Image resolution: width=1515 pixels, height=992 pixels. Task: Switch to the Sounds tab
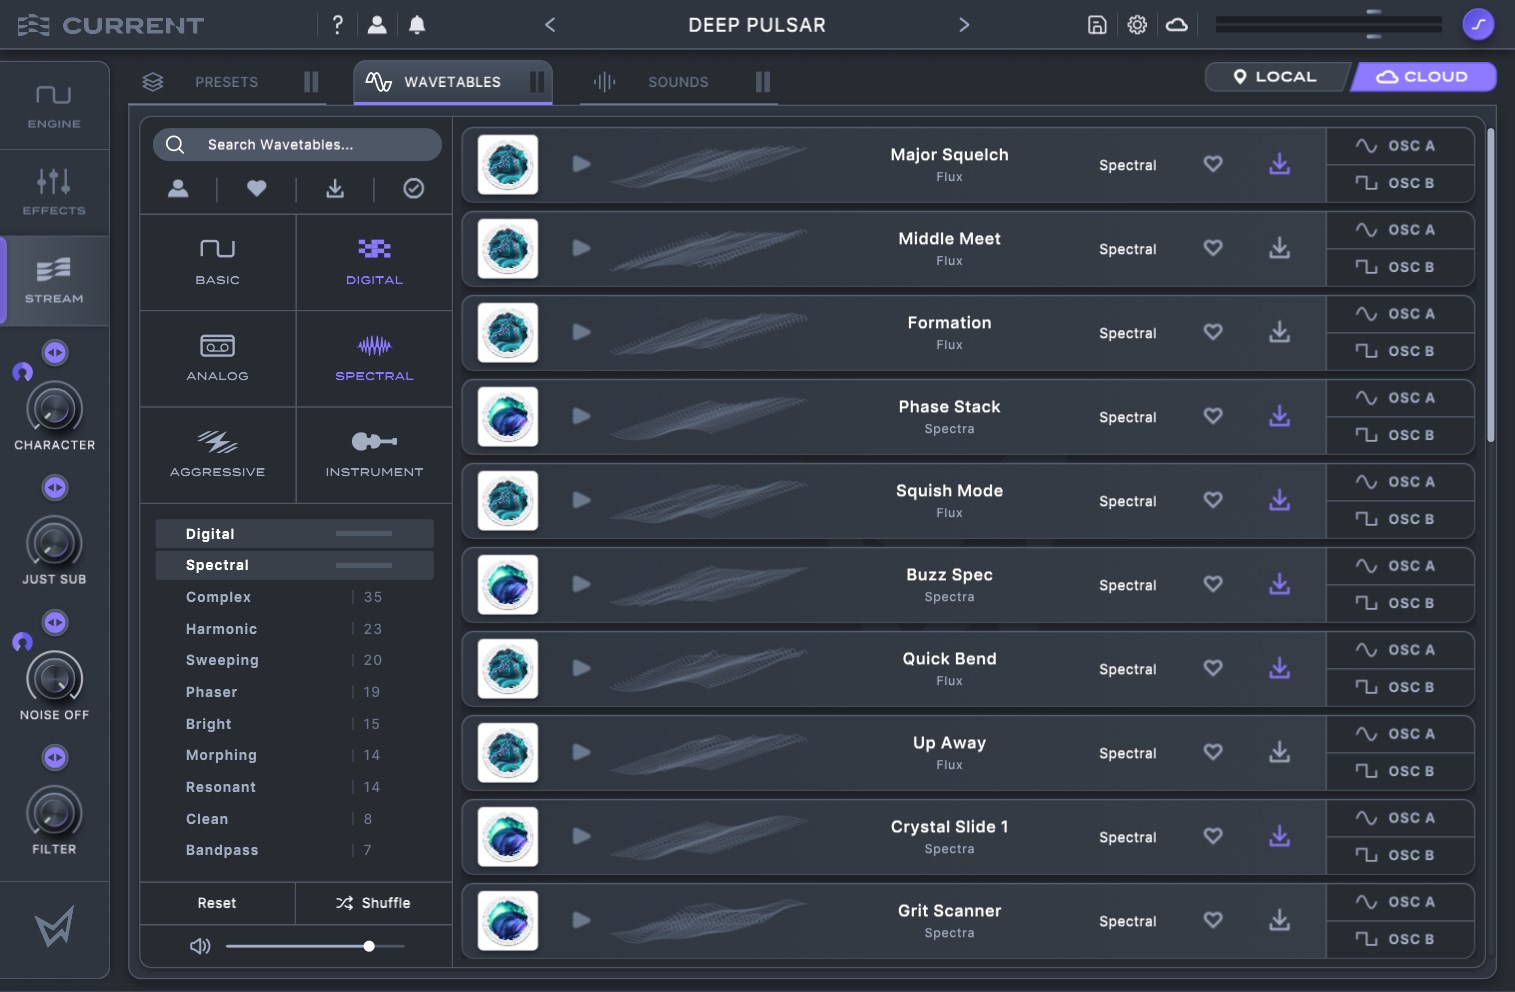pyautogui.click(x=677, y=82)
